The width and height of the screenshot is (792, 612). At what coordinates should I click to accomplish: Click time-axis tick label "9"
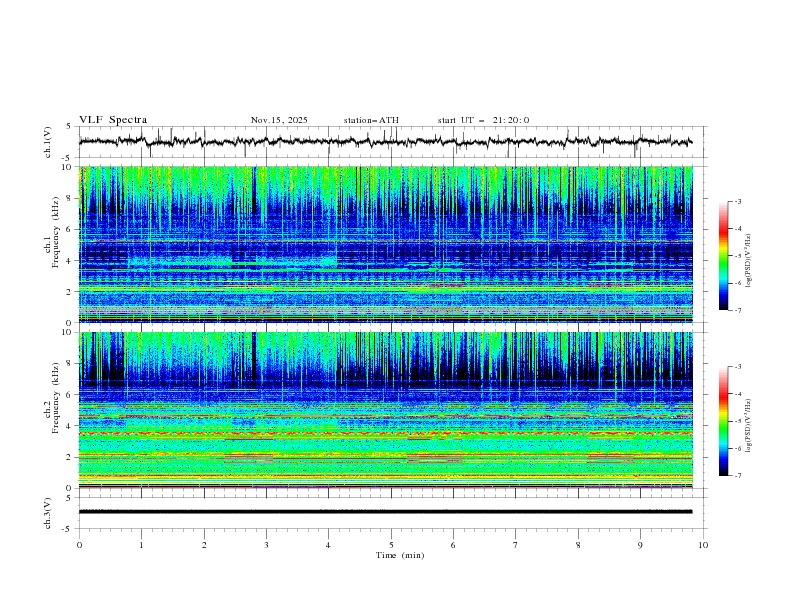[640, 545]
